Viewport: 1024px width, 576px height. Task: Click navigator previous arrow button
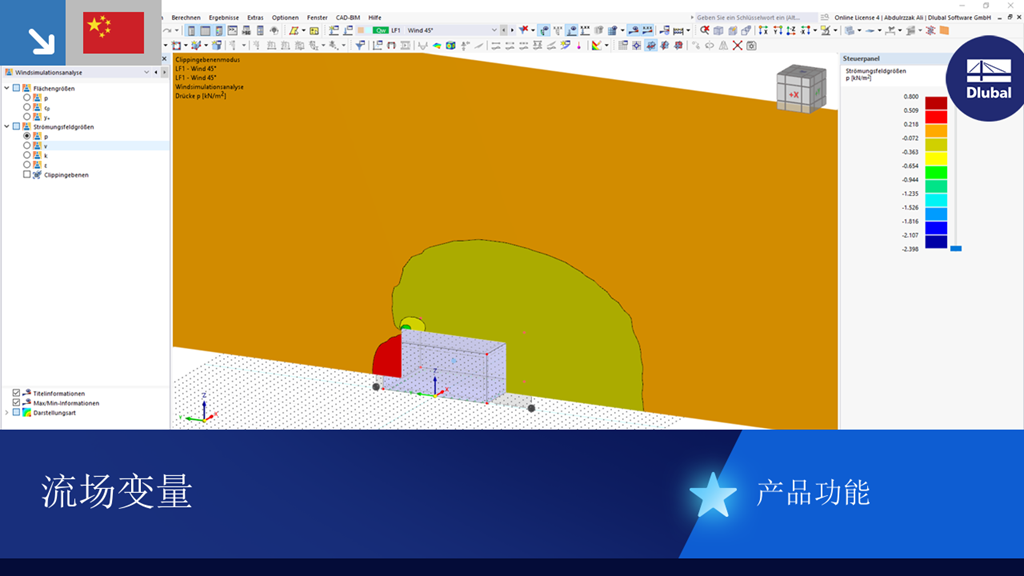pyautogui.click(x=155, y=72)
